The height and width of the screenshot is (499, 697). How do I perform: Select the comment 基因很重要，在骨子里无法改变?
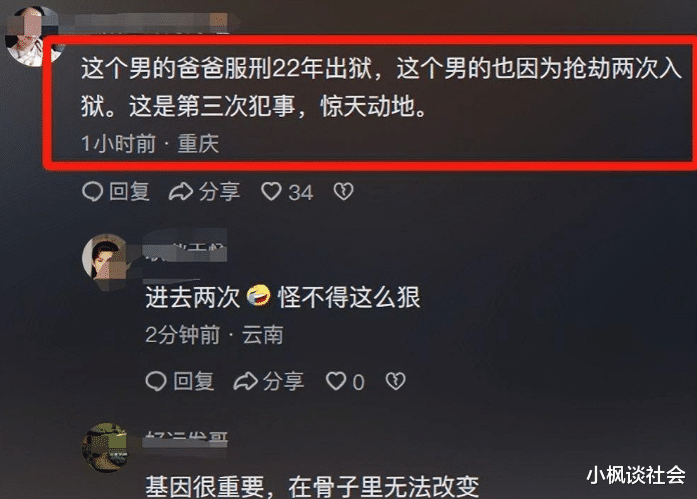coord(312,487)
